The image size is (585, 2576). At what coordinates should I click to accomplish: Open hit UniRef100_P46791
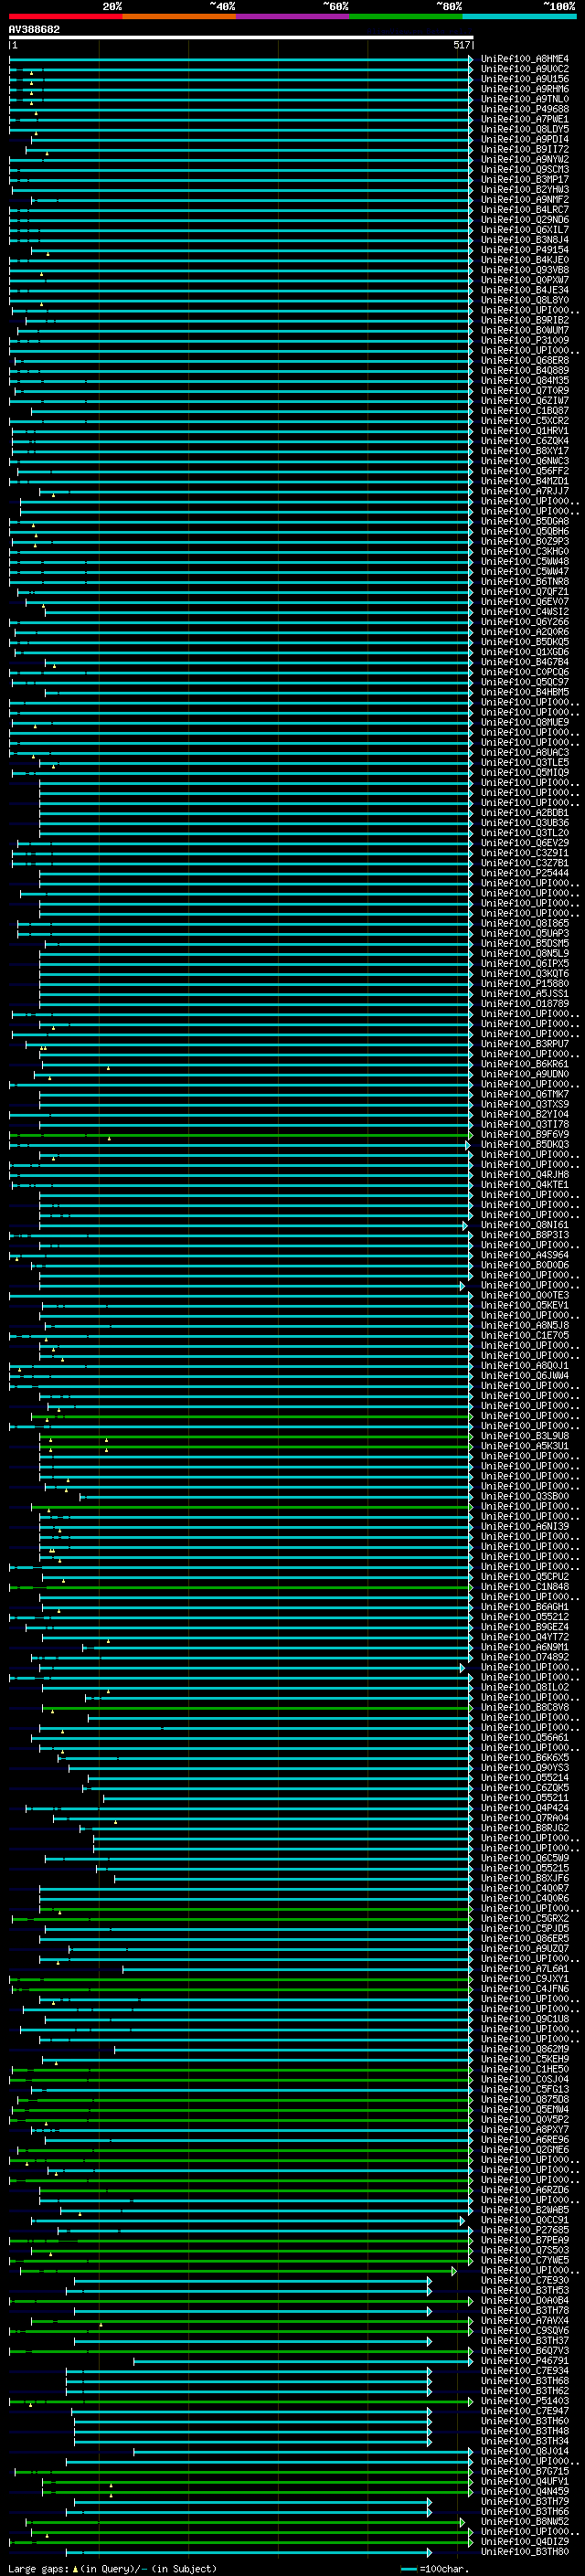pos(525,2360)
